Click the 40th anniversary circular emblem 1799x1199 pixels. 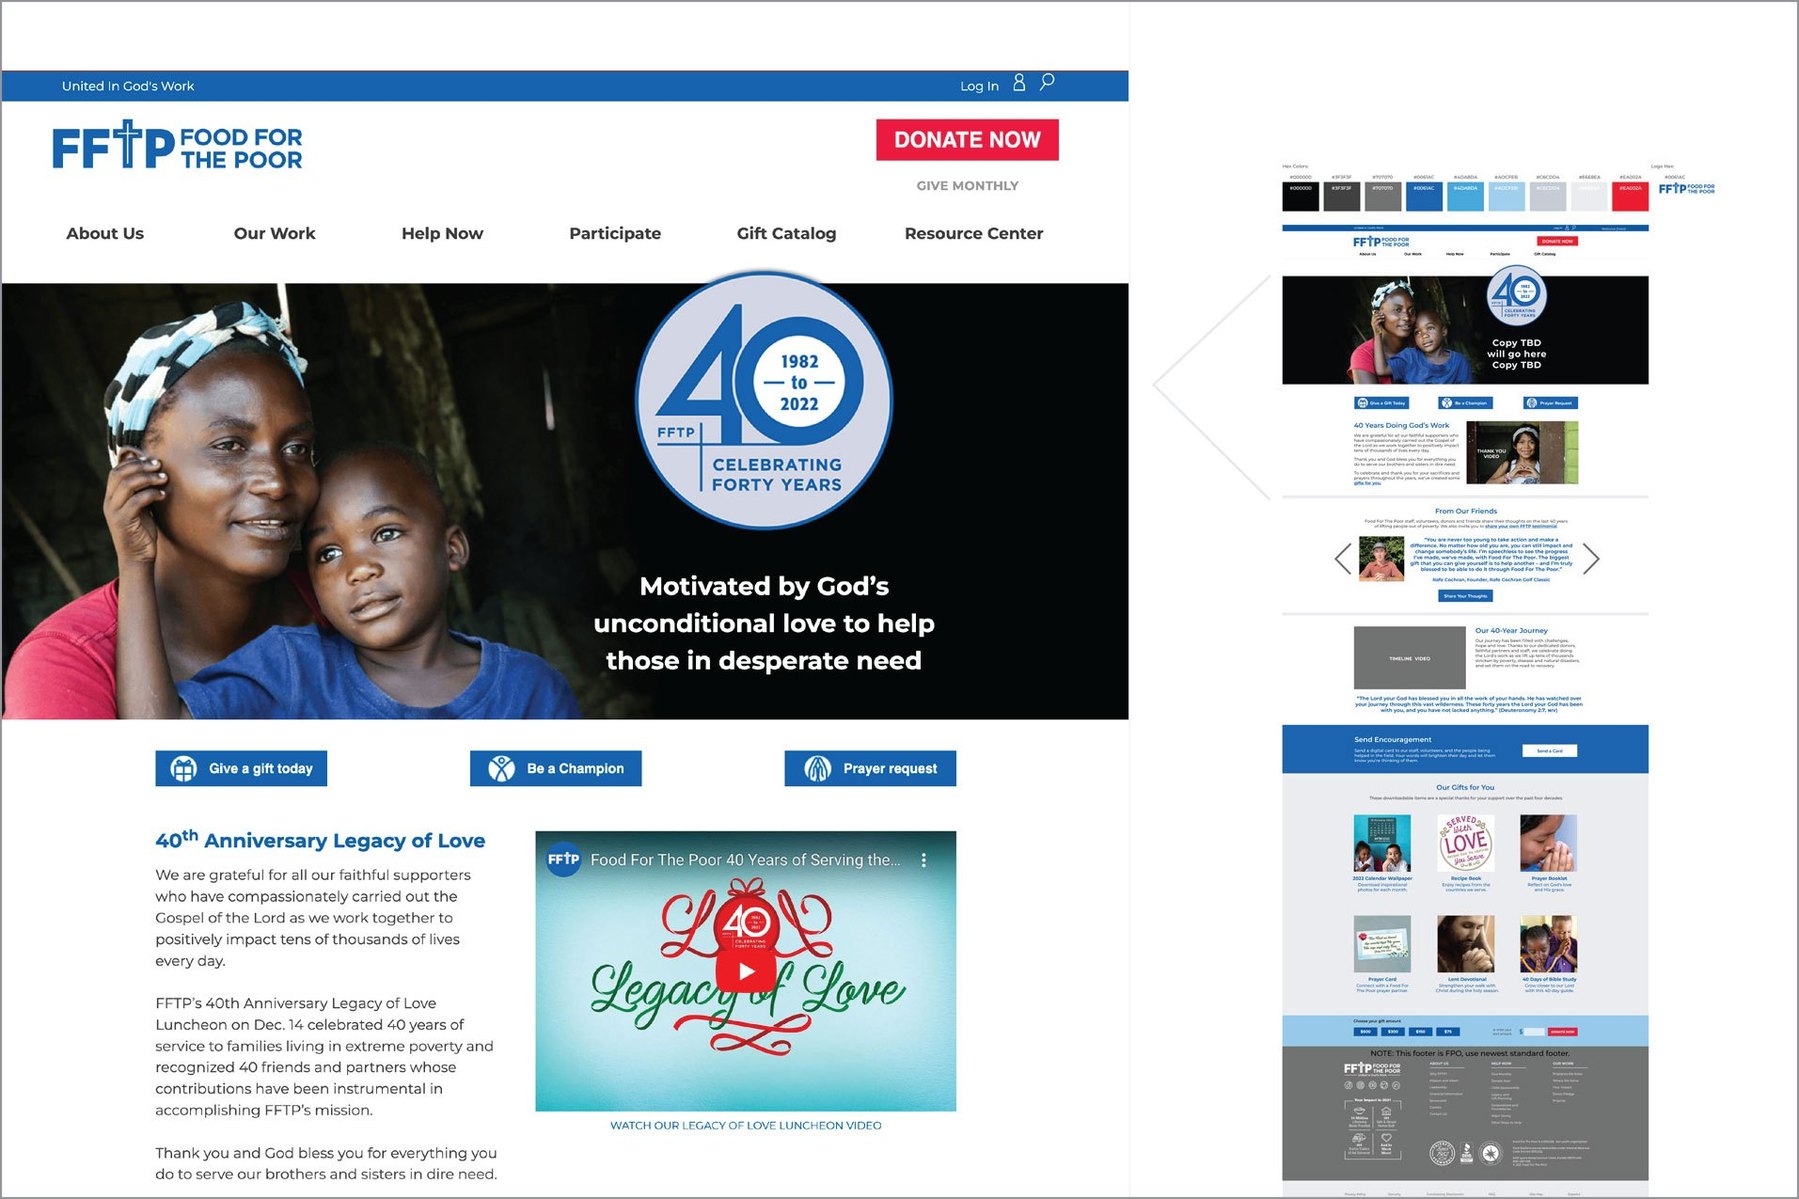tap(764, 401)
